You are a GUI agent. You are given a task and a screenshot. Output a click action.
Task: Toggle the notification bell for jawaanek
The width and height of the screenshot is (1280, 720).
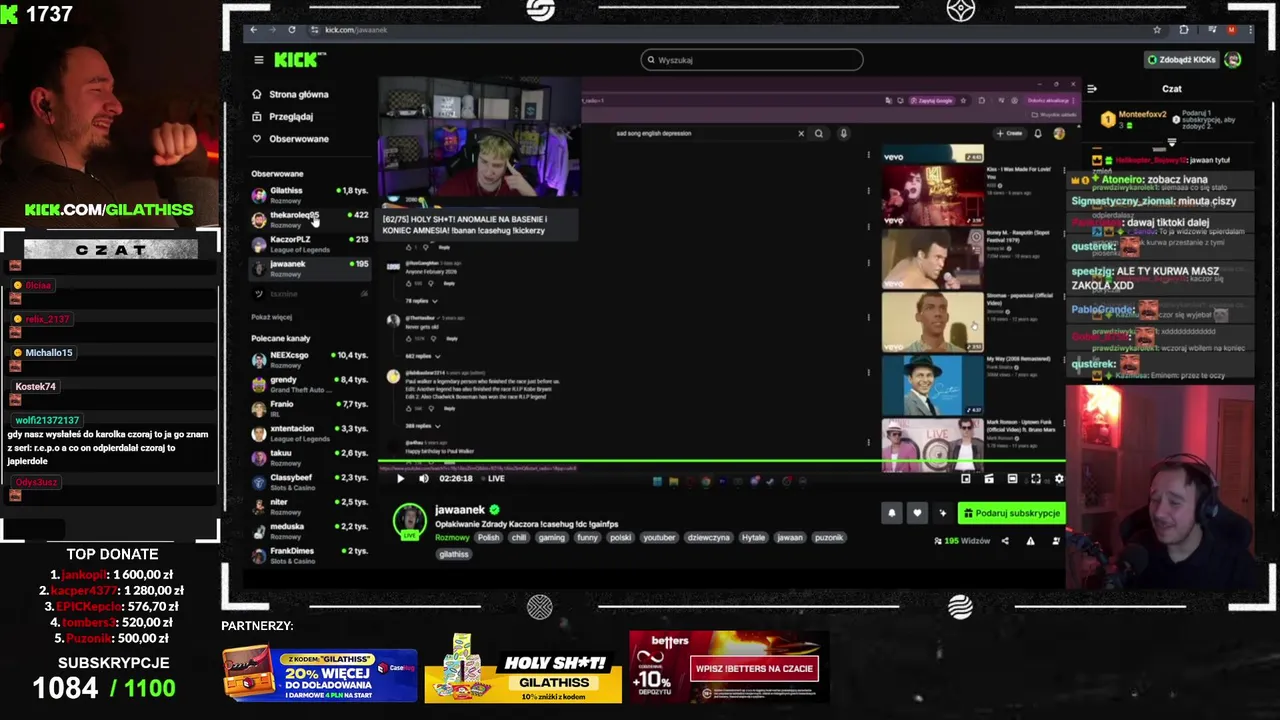coord(892,513)
